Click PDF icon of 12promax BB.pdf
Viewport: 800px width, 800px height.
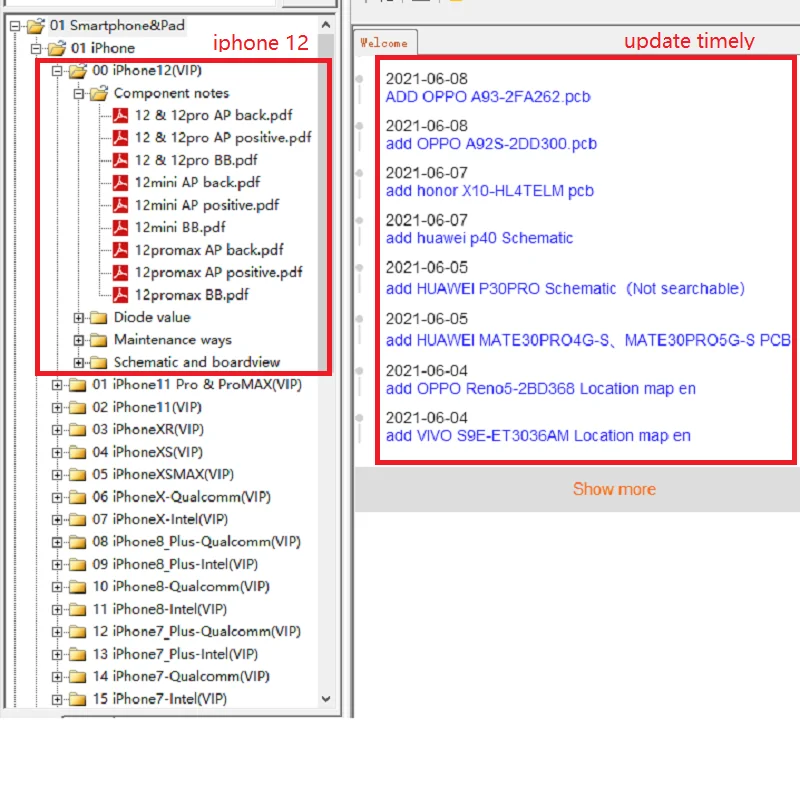point(120,295)
